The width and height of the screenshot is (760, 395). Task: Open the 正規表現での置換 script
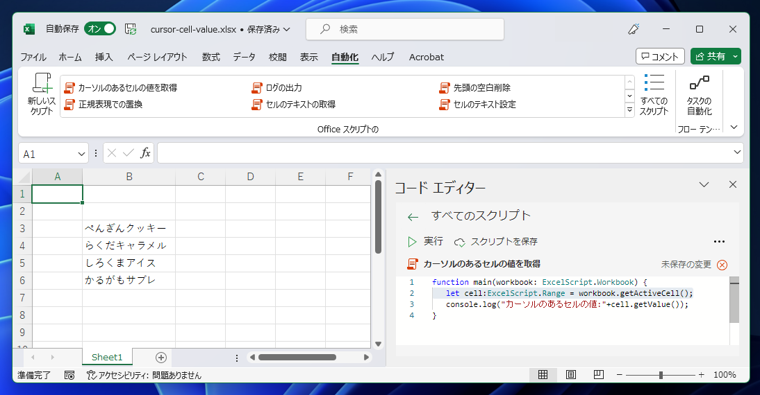(103, 104)
